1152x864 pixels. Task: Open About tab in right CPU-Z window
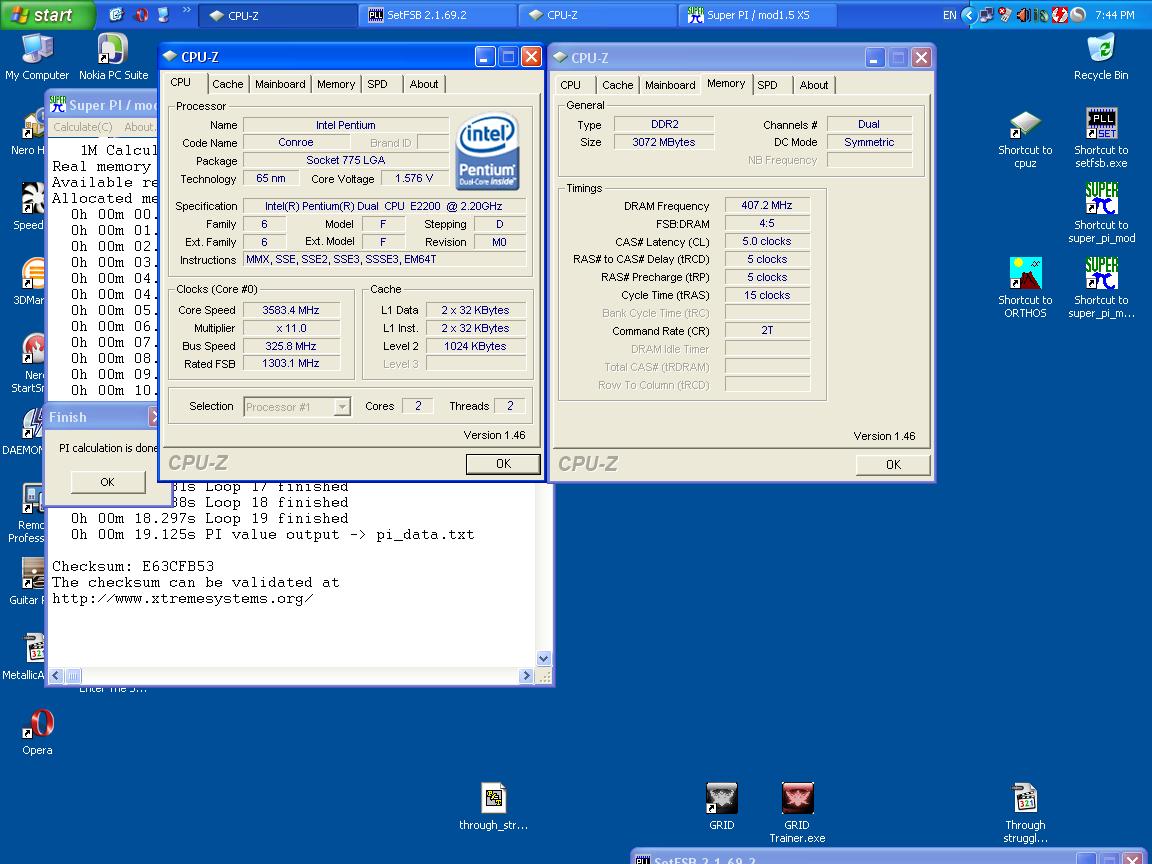point(814,85)
